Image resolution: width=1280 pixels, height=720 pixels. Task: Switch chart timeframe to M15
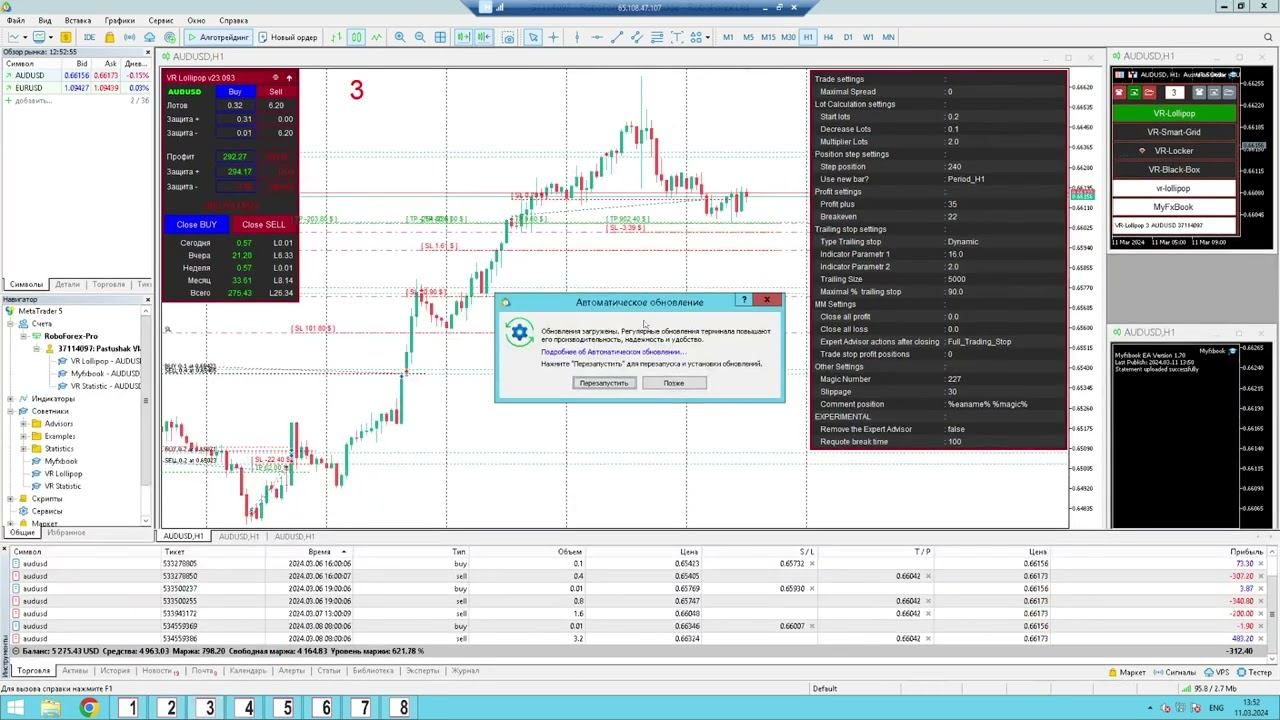[767, 37]
